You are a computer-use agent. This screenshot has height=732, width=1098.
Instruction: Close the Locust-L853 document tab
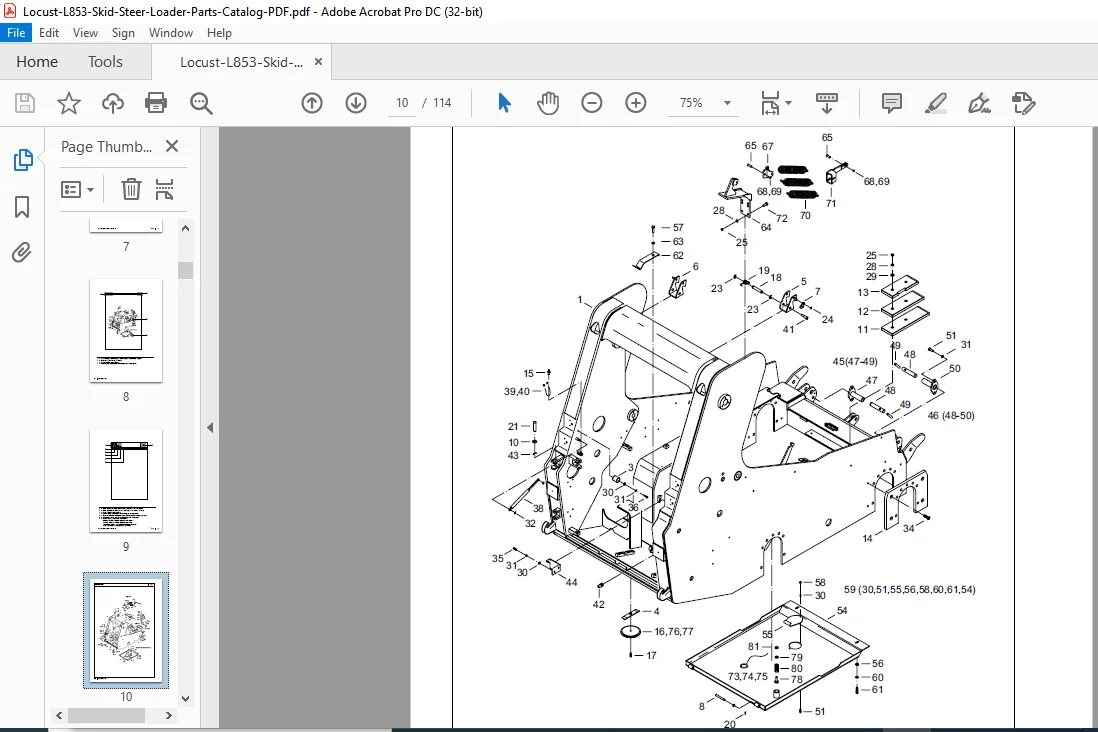click(318, 62)
